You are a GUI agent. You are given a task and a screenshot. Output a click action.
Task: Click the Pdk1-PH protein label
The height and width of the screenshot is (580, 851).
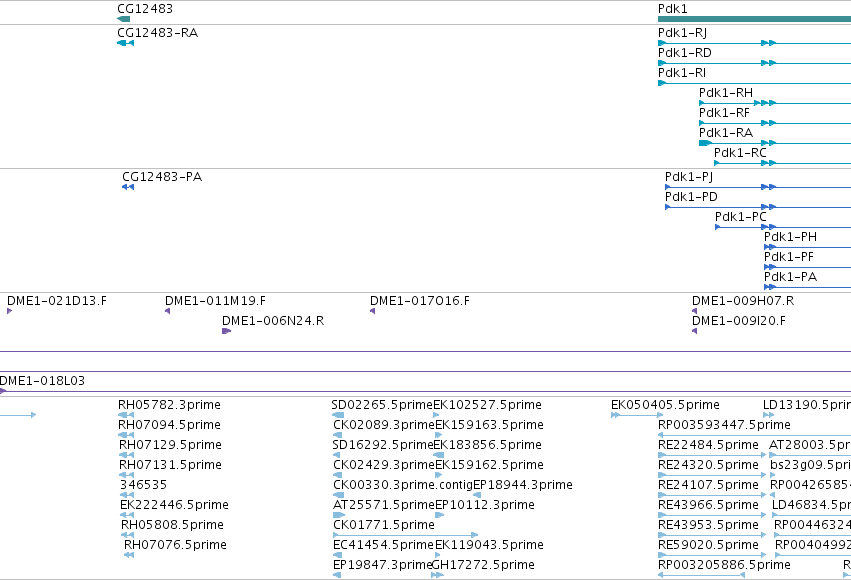tap(790, 237)
